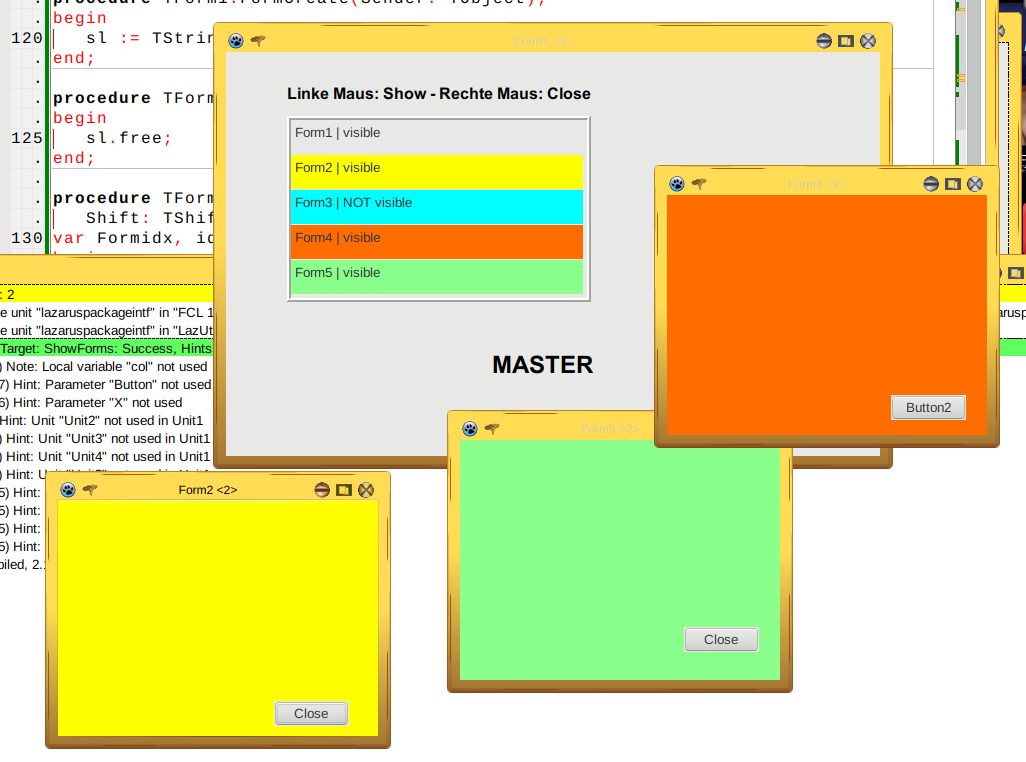The width and height of the screenshot is (1026, 762).
Task: Select 'Parameter "X" not used' hint
Action: coord(107,402)
